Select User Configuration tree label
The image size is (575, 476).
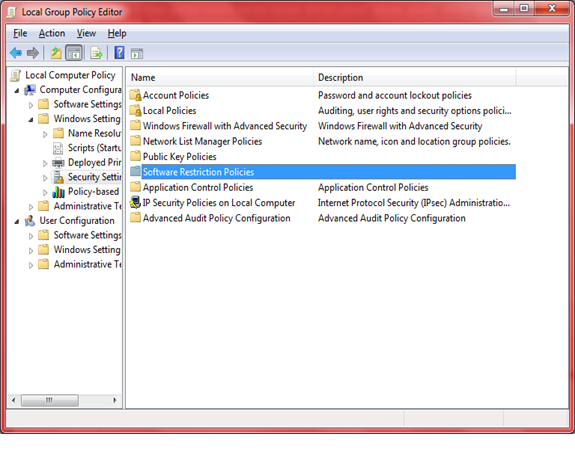pyautogui.click(x=77, y=221)
